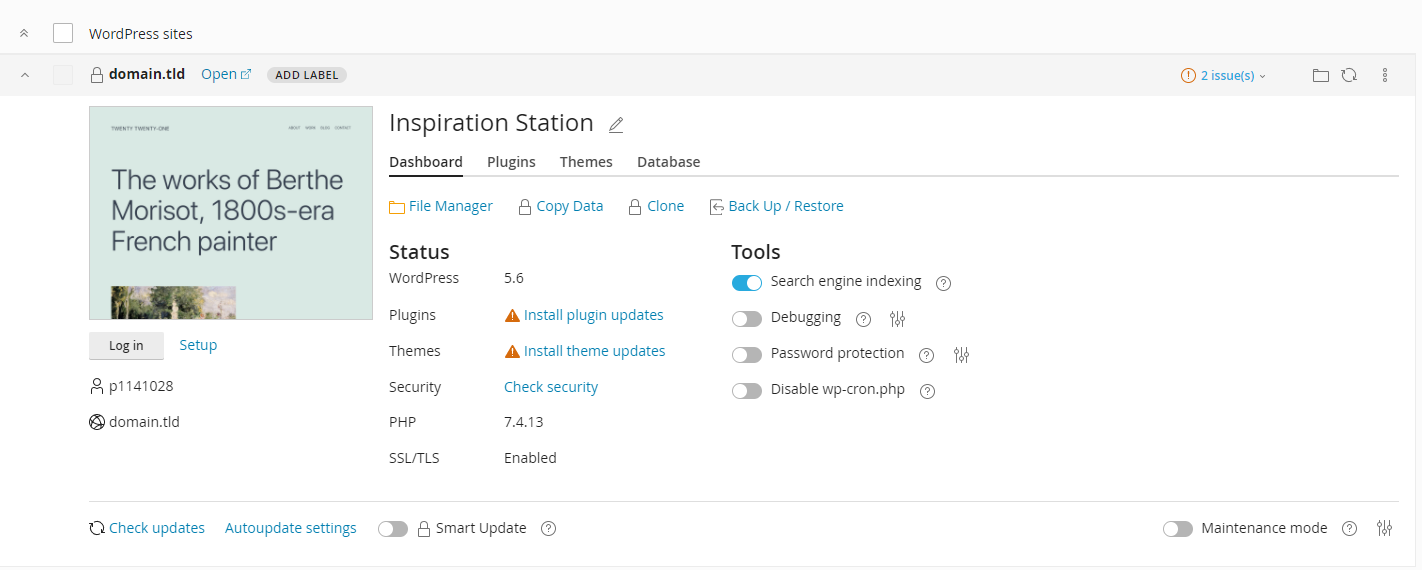
Task: Show help for Disable wp-cron.php
Action: pos(927,391)
